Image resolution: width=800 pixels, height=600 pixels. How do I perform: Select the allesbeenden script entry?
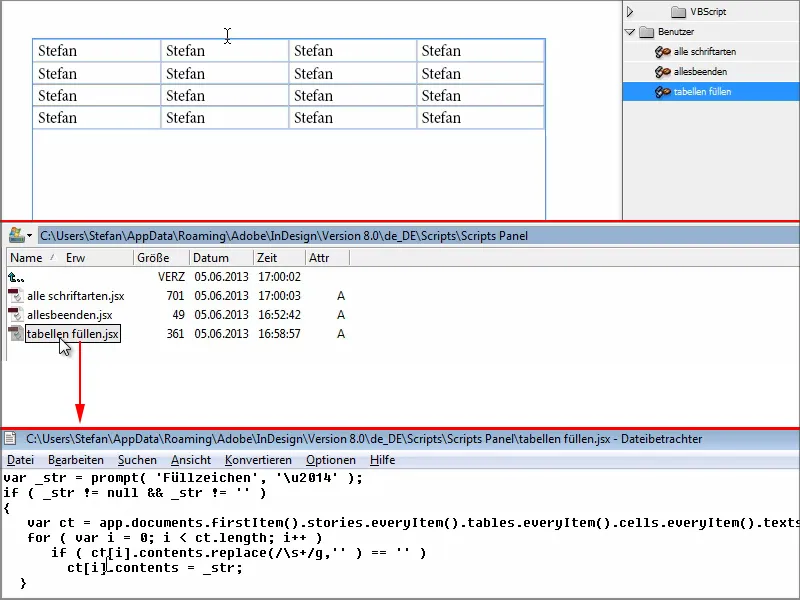tap(700, 72)
